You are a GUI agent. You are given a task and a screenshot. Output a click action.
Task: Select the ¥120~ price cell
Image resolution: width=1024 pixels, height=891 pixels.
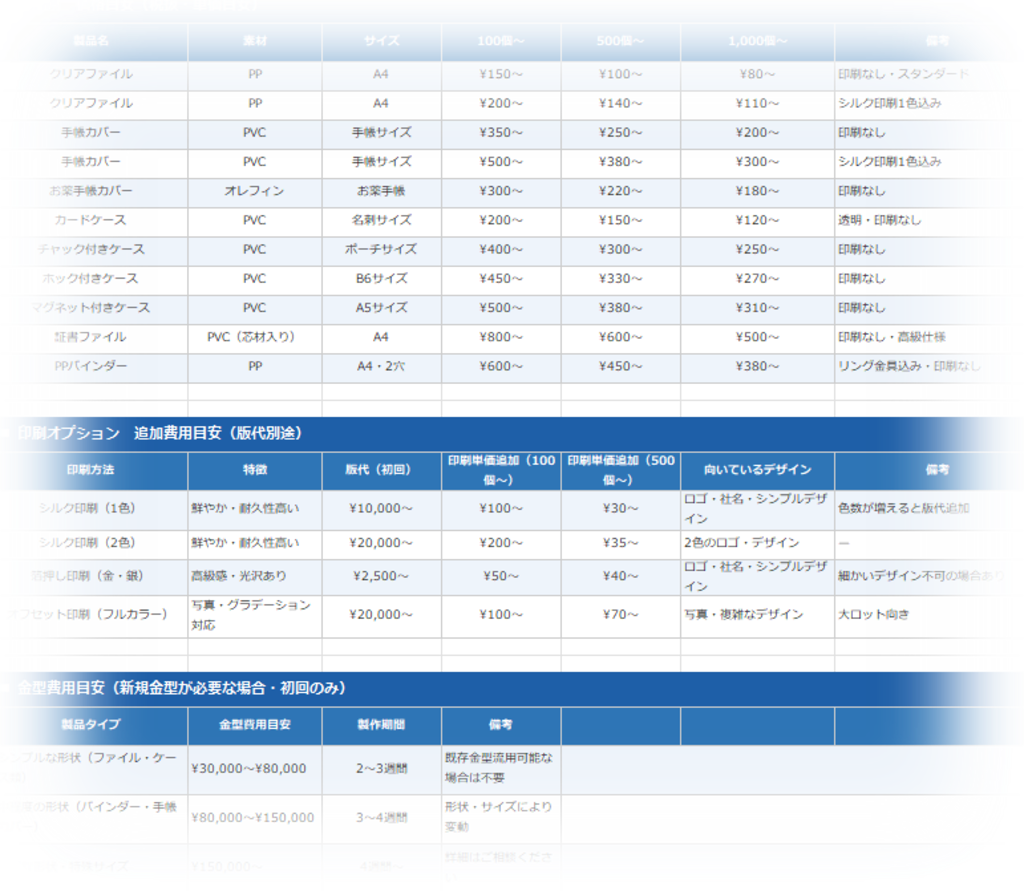tap(757, 221)
